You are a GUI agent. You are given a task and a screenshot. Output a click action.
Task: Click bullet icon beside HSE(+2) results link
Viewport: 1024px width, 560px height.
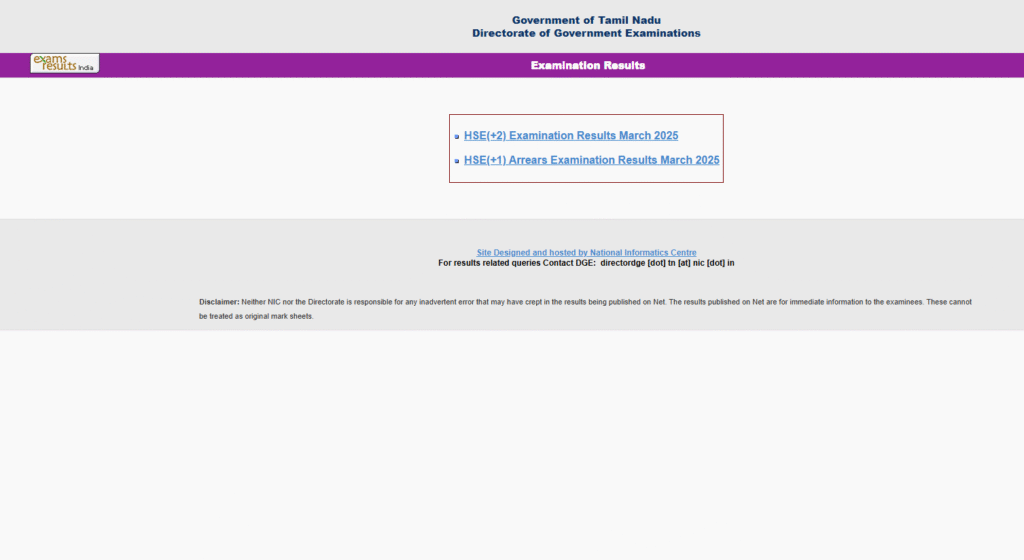(x=456, y=137)
